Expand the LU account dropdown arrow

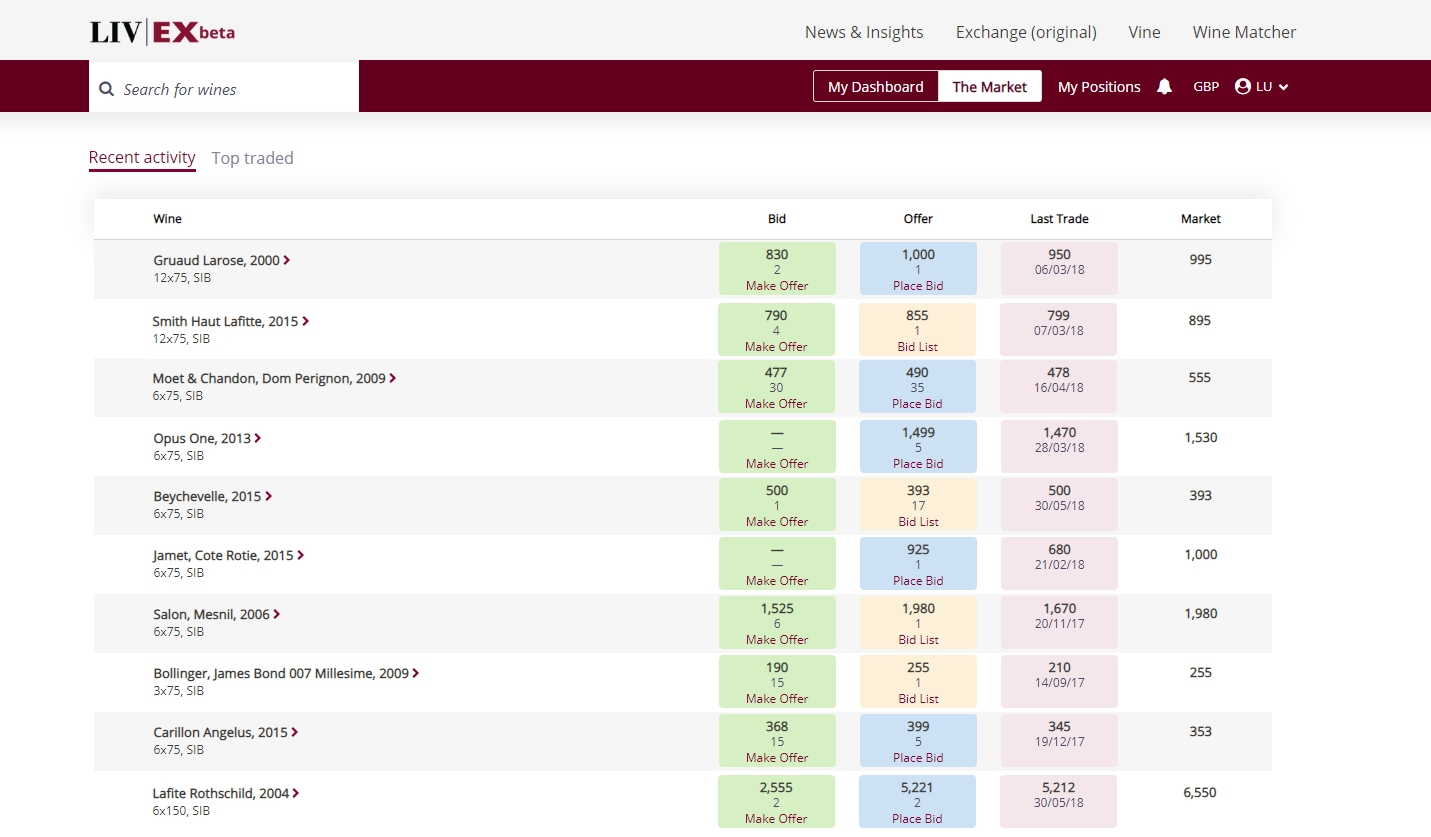point(1284,87)
